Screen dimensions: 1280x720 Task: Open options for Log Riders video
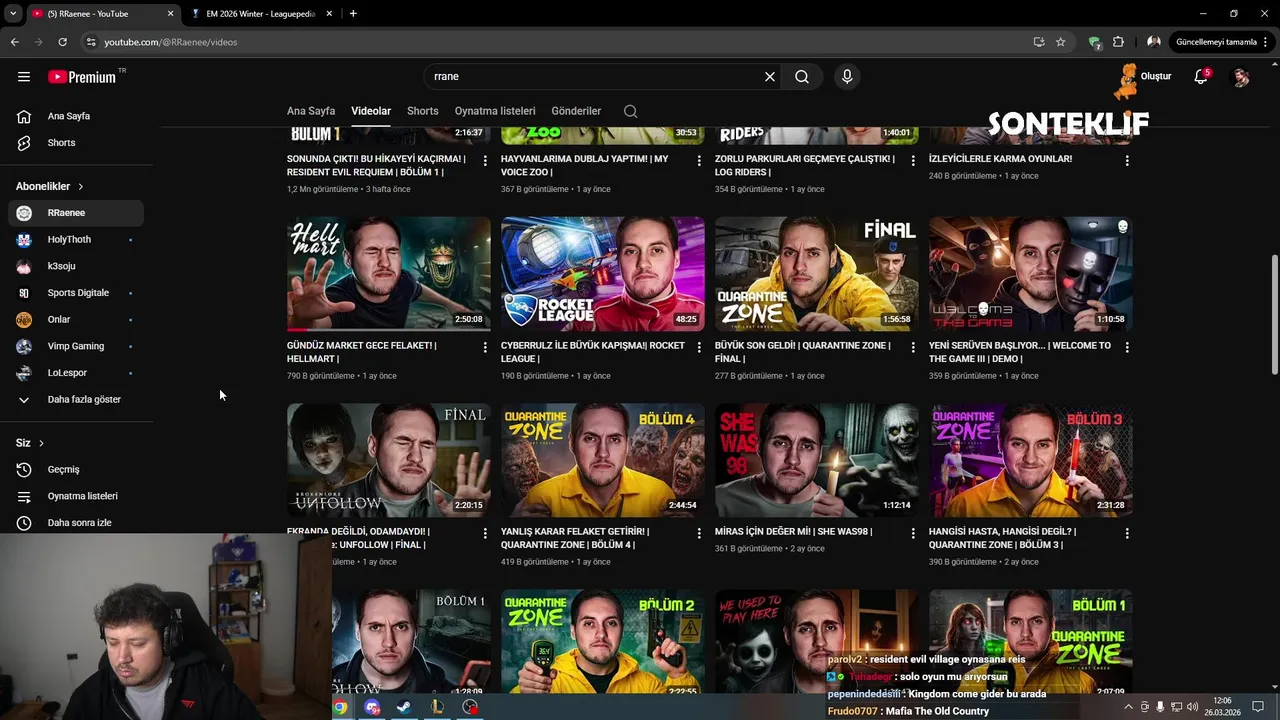913,160
